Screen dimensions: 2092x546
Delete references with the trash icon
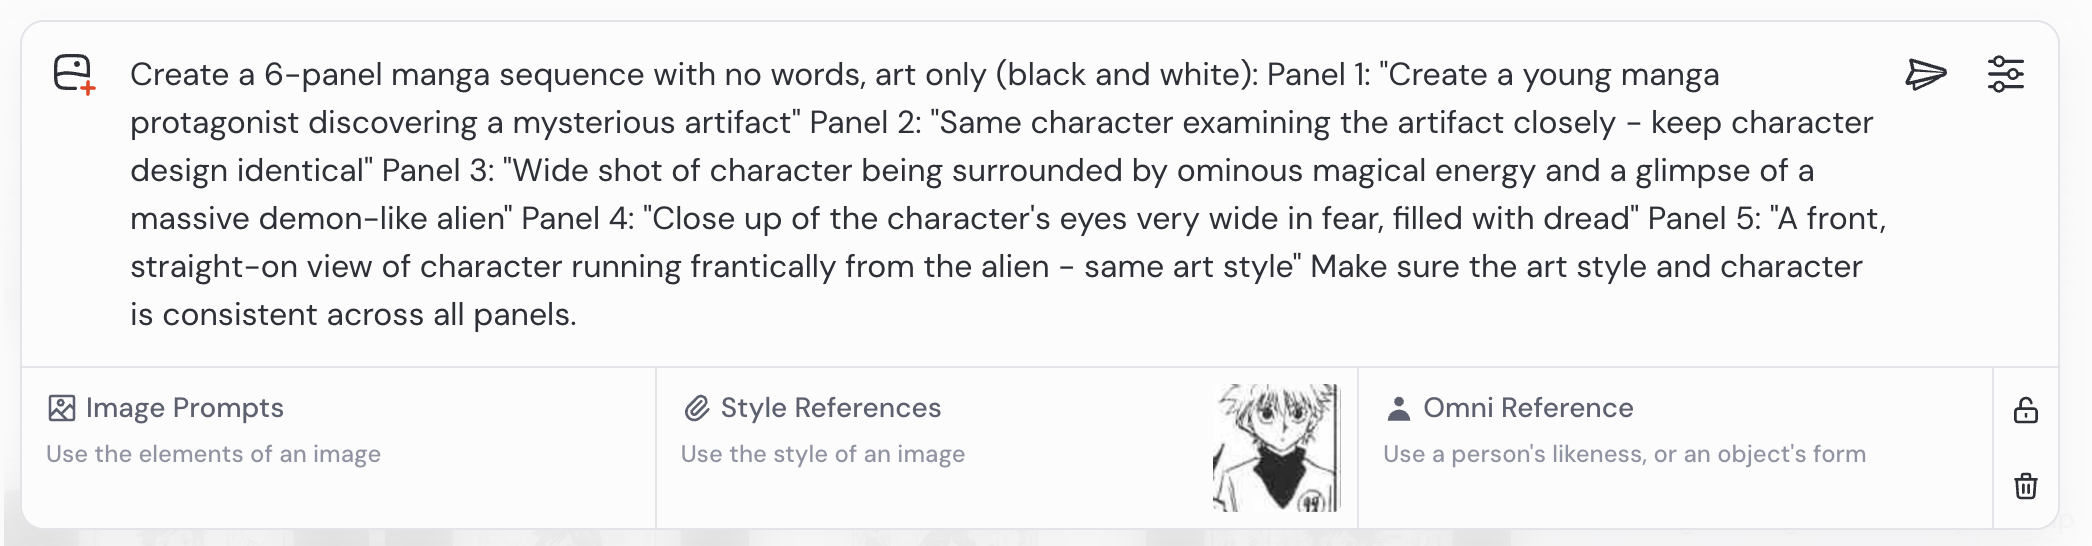click(x=2025, y=486)
